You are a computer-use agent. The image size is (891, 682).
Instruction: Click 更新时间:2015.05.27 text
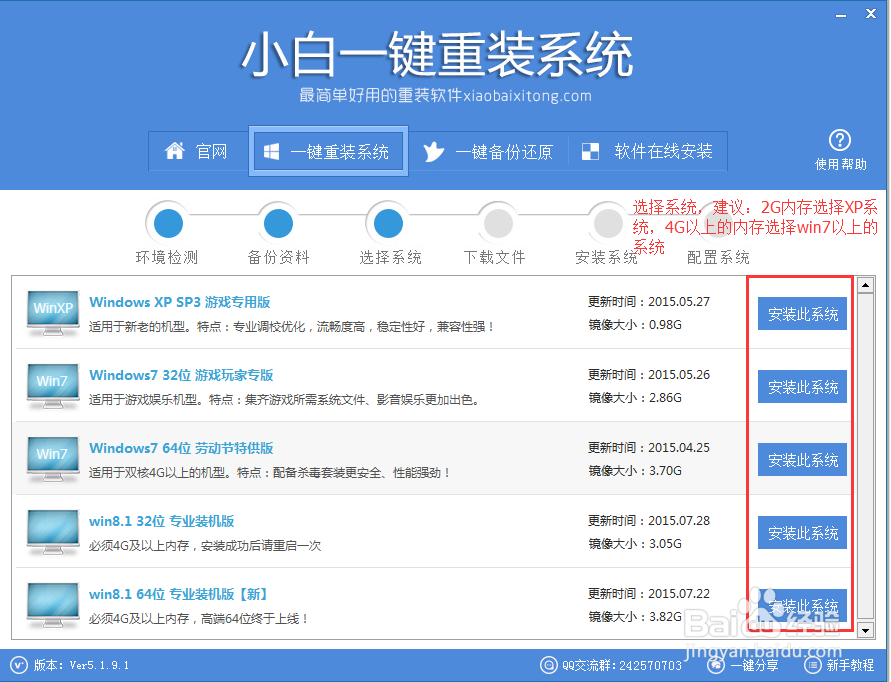click(x=649, y=302)
